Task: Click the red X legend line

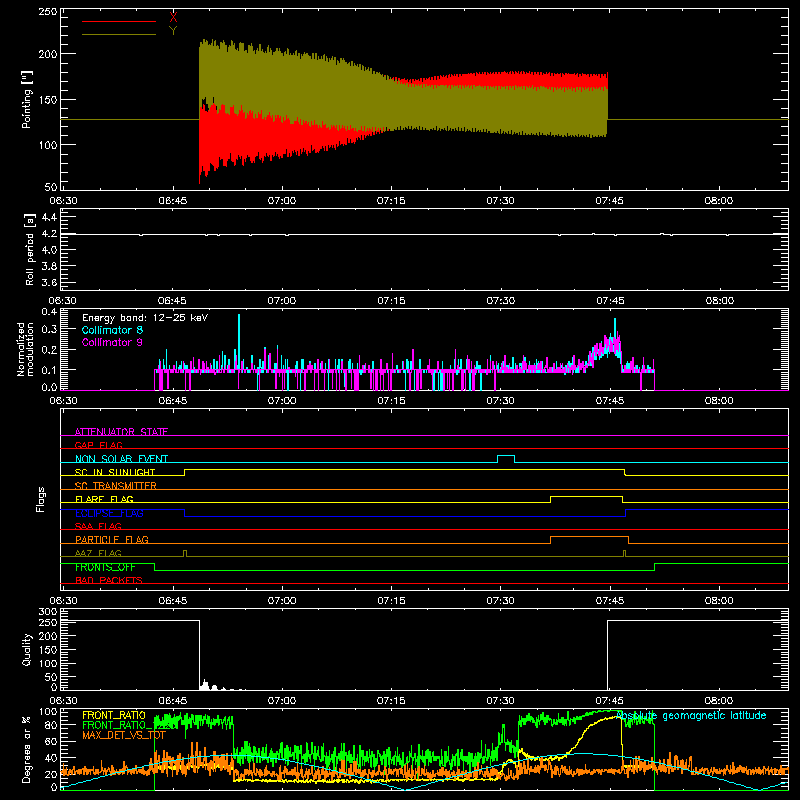Action: point(119,21)
